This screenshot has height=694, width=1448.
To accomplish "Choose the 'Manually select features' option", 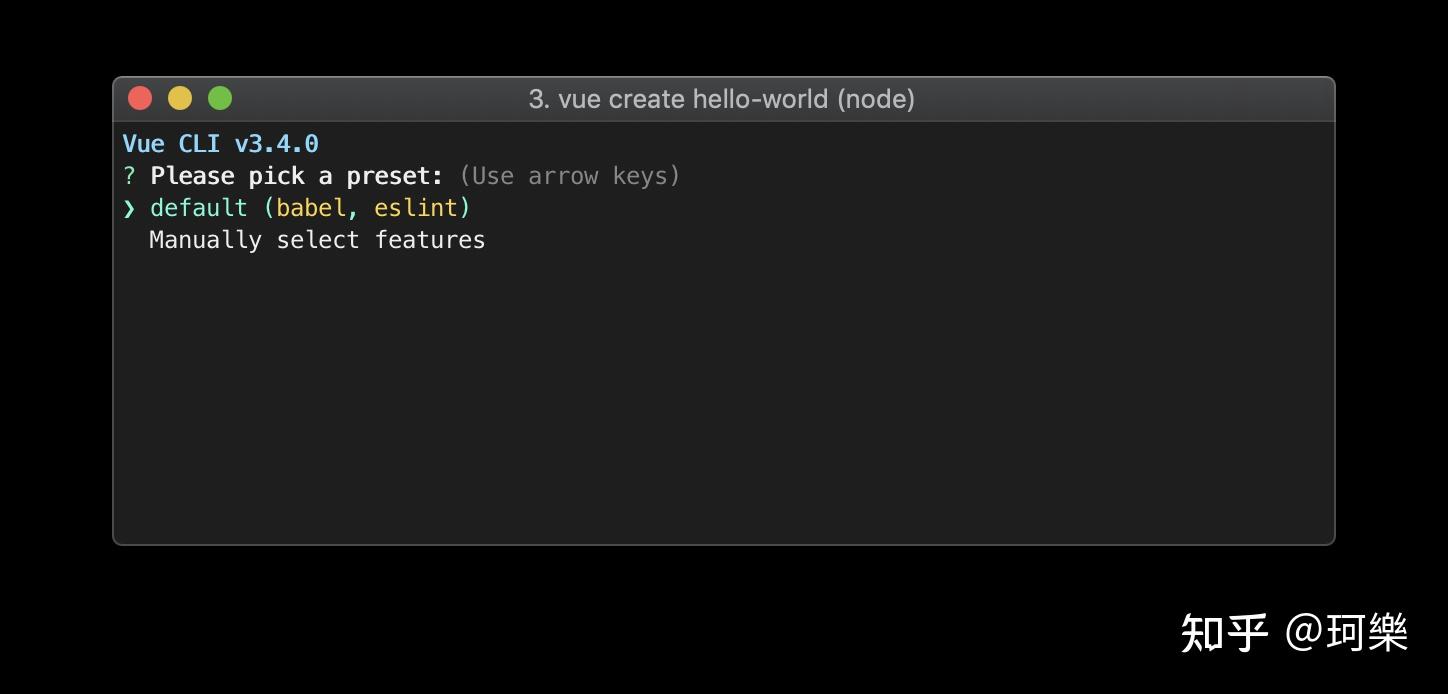I will pos(317,240).
